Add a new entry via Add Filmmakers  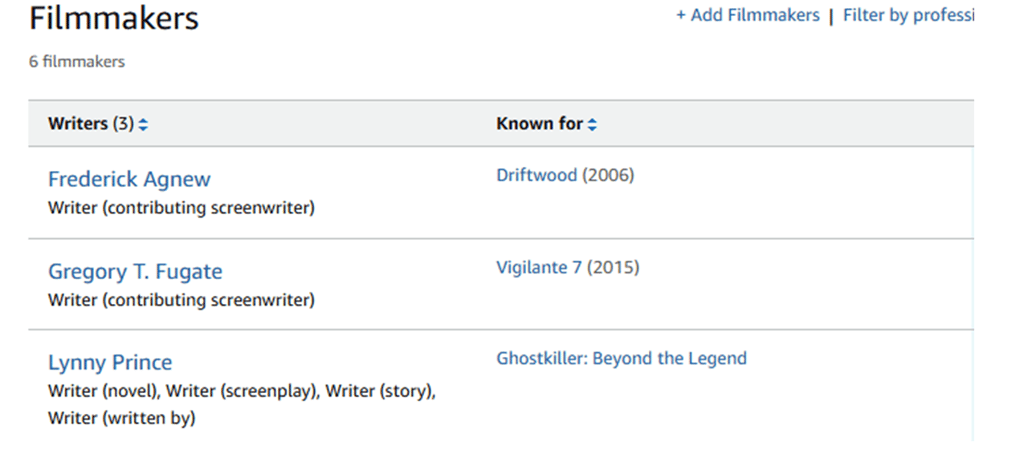pos(747,15)
